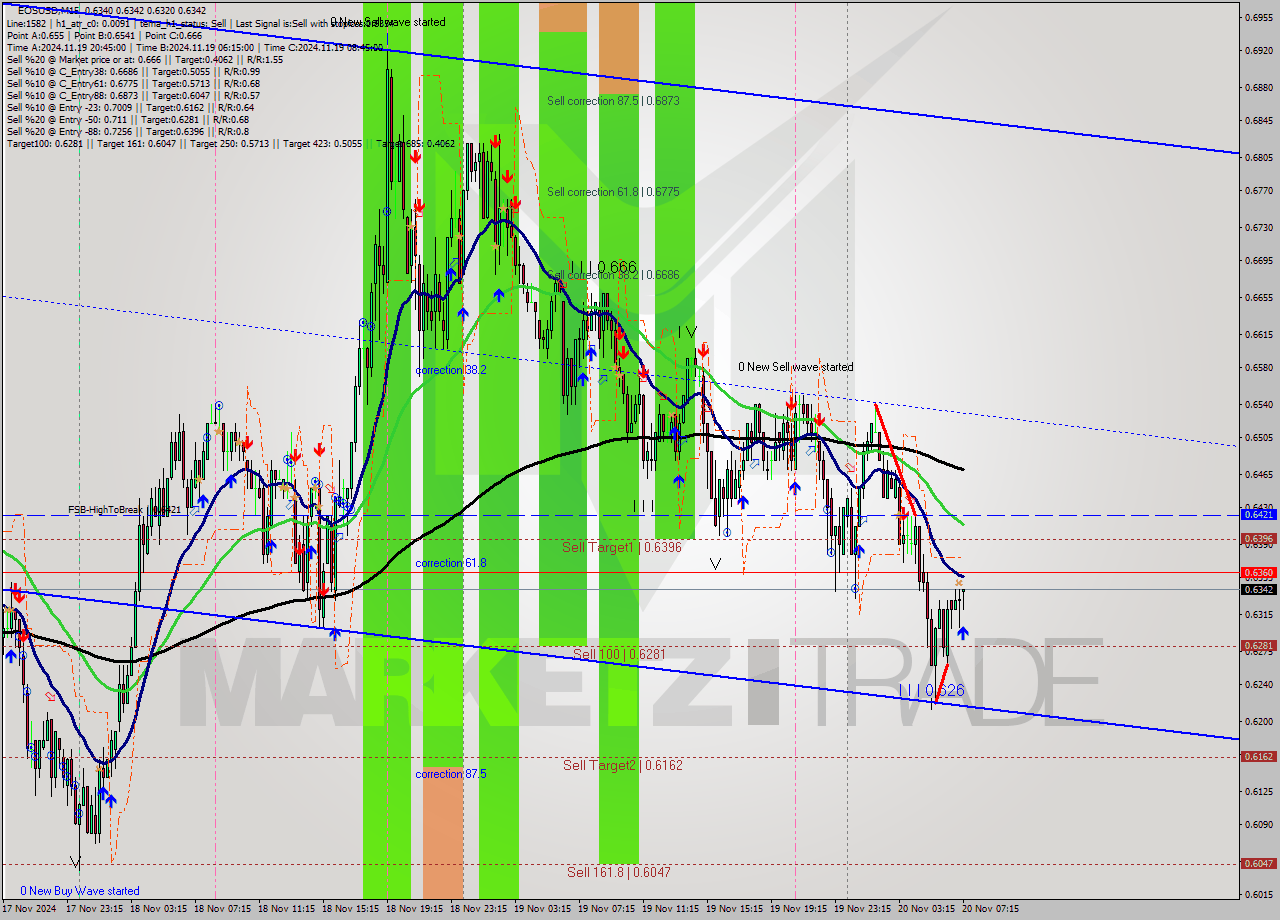Click the 0.6090 tick on price axis

[x=1258, y=824]
